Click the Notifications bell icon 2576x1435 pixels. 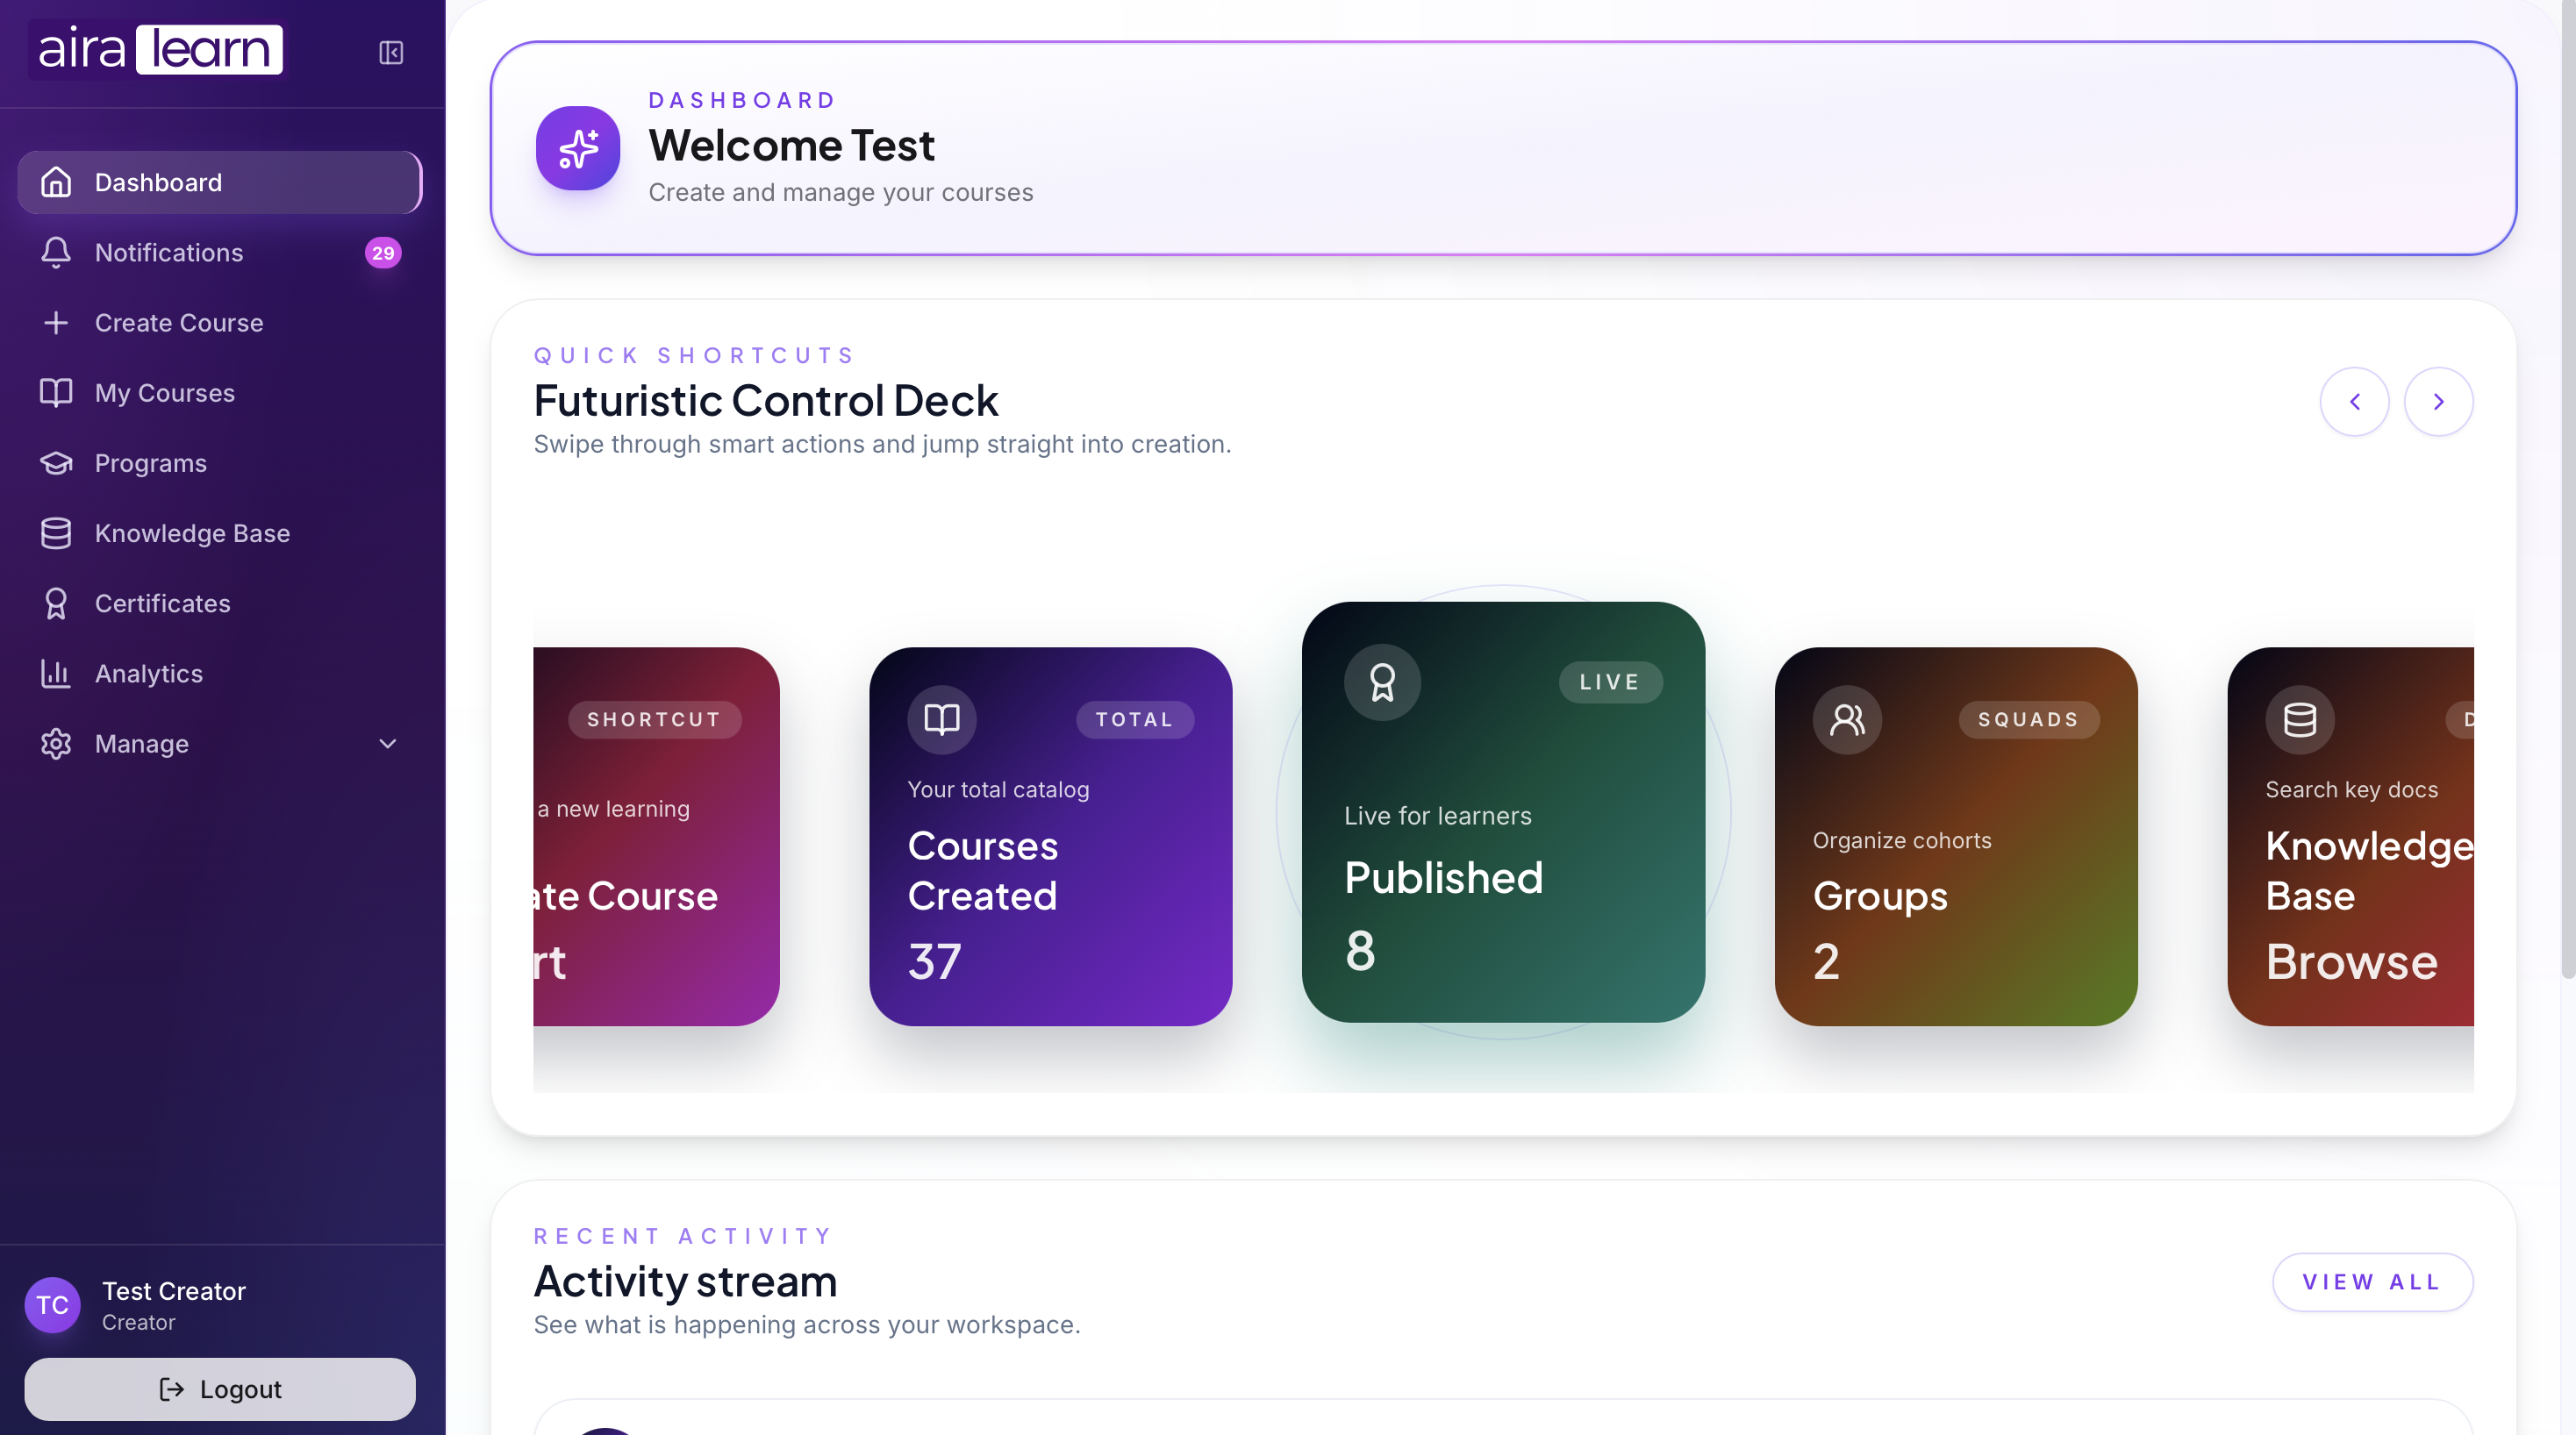[56, 252]
